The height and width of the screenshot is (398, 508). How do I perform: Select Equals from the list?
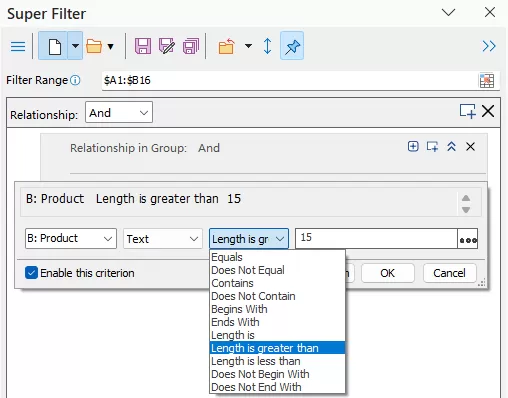(277, 257)
